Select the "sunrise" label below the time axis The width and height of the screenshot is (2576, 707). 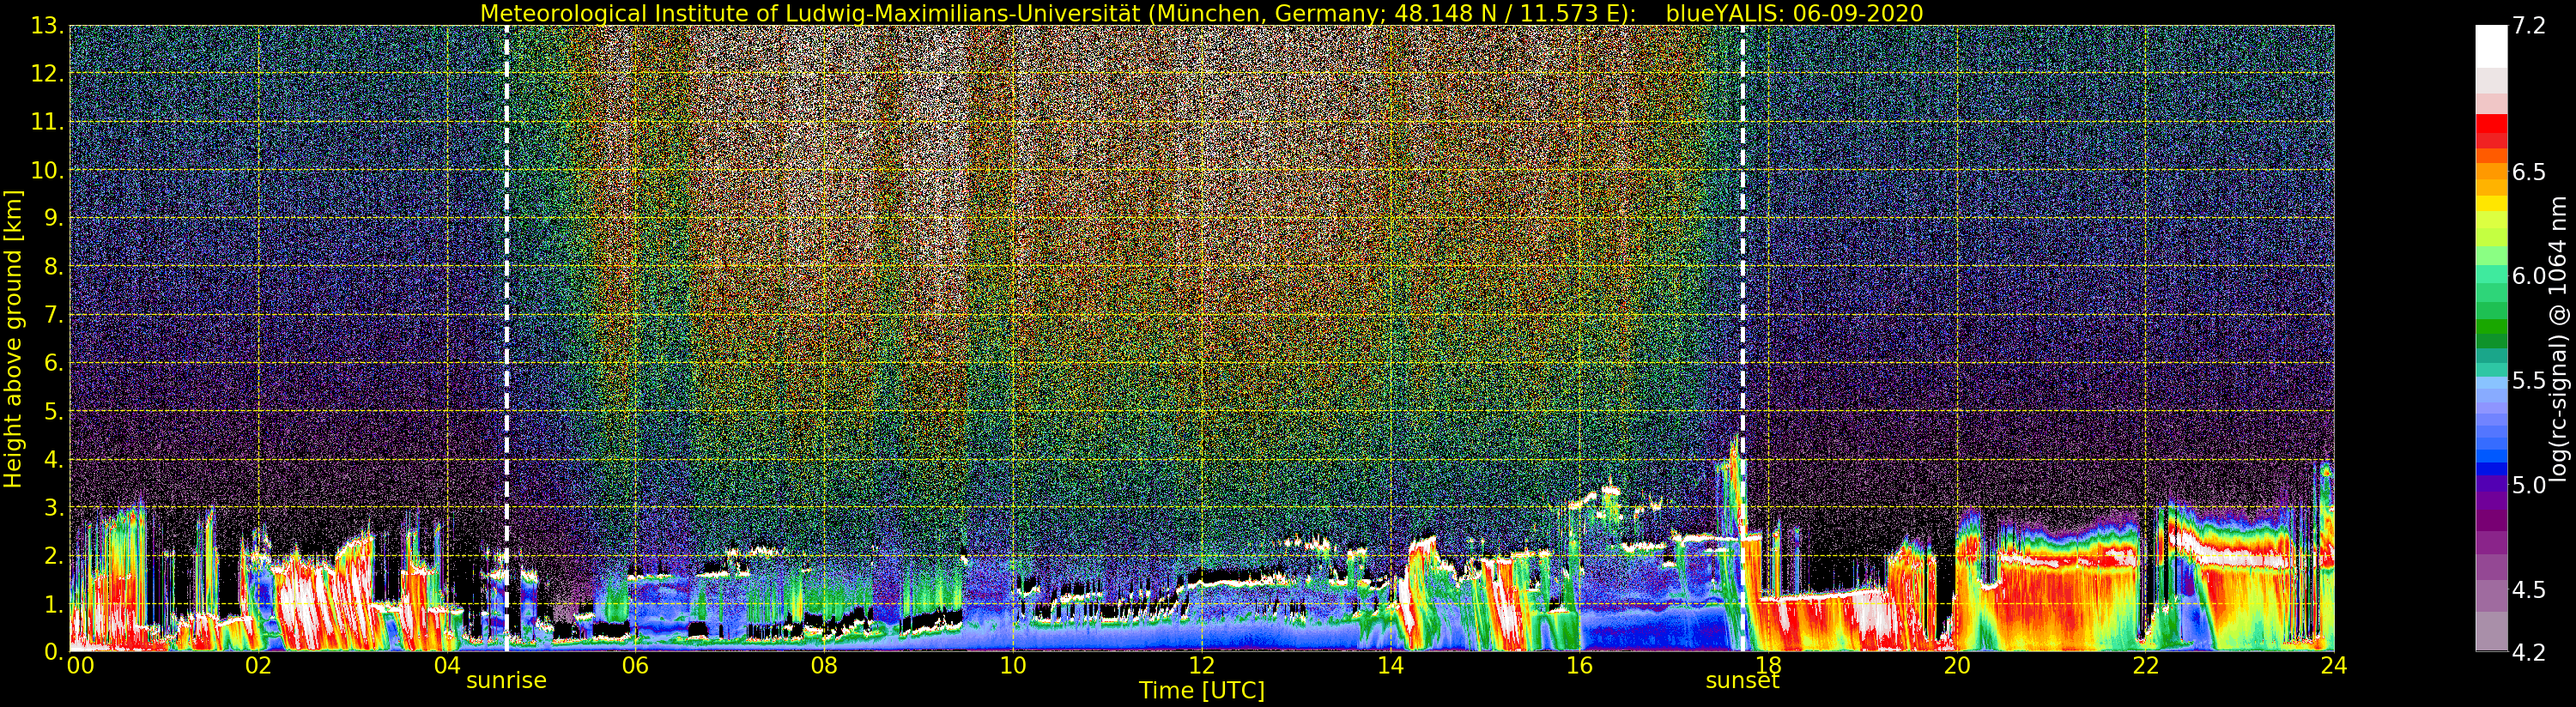tap(506, 681)
